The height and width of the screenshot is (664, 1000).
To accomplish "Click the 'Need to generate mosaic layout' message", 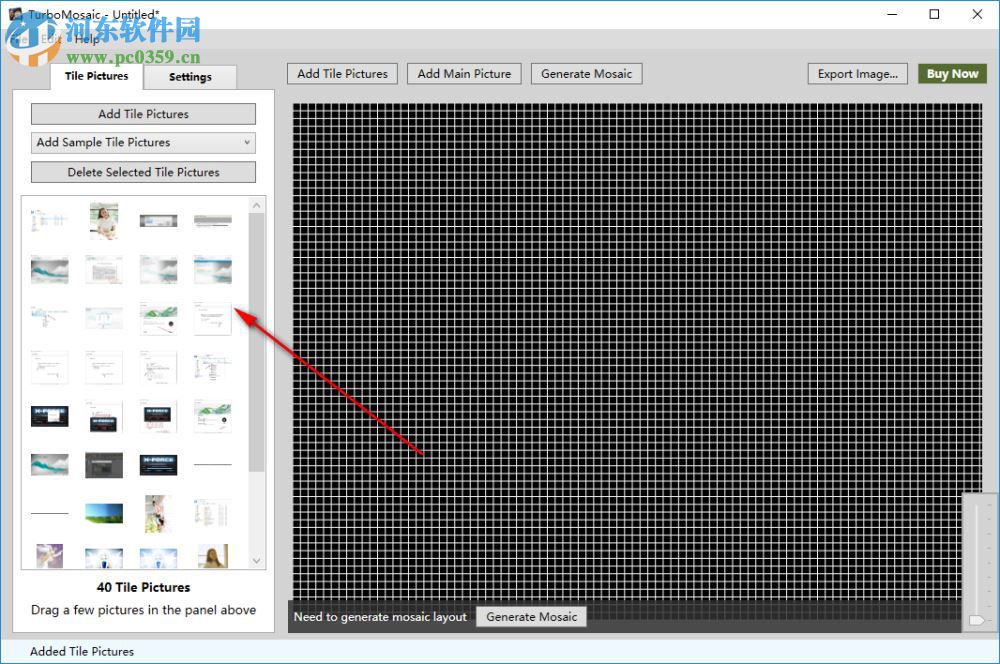I will tap(380, 617).
